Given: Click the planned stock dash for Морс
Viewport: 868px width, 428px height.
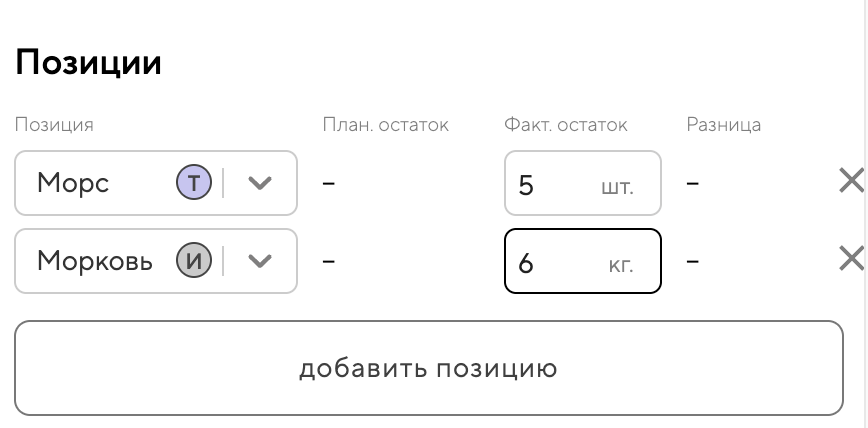Looking at the screenshot, I should pyautogui.click(x=329, y=183).
